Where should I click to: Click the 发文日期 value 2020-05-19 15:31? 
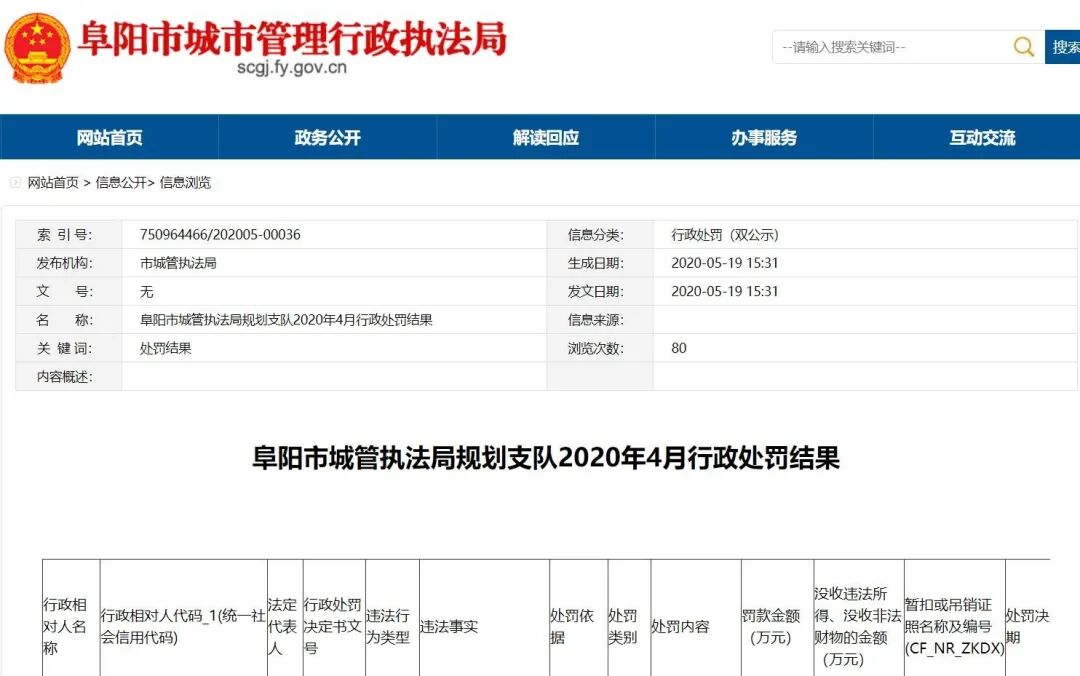point(725,291)
